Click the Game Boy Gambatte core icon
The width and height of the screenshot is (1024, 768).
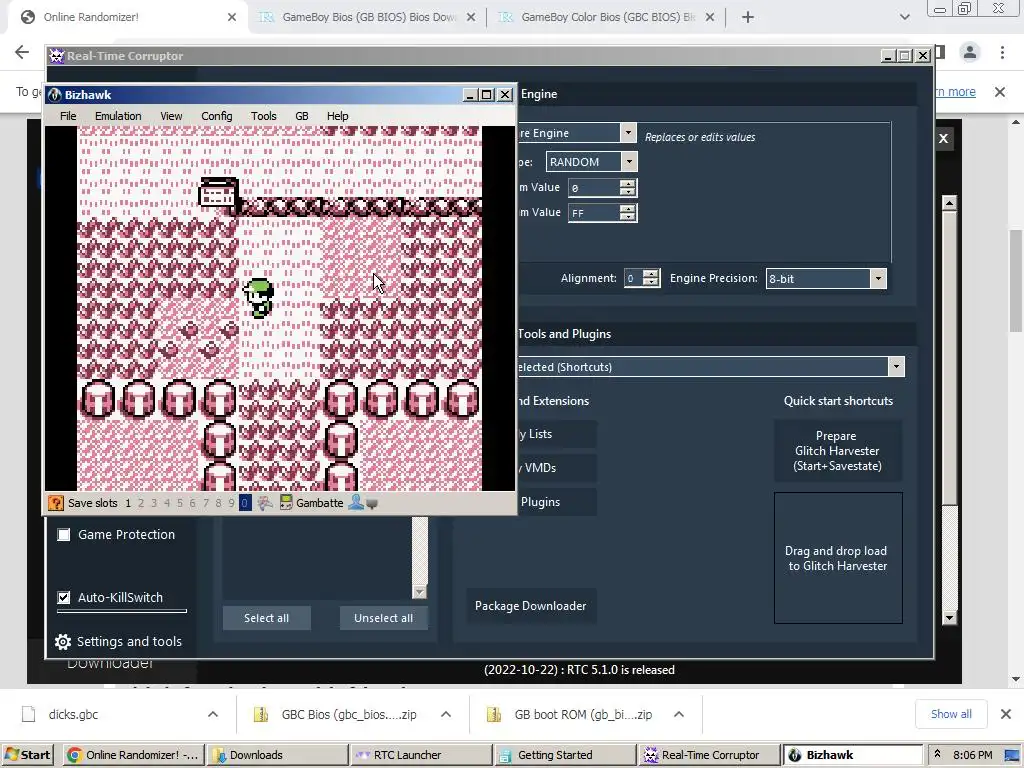pos(285,502)
